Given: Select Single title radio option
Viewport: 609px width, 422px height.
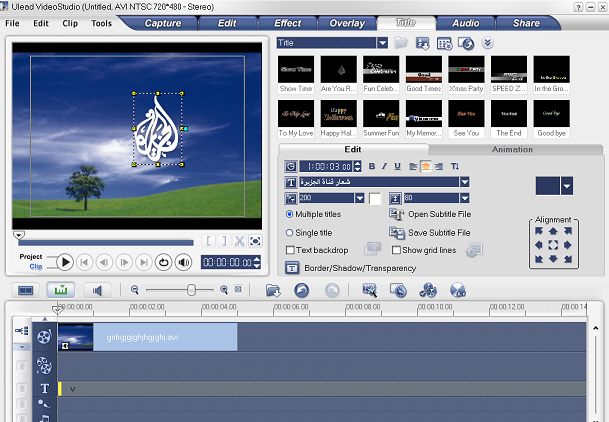Looking at the screenshot, I should click(x=289, y=233).
